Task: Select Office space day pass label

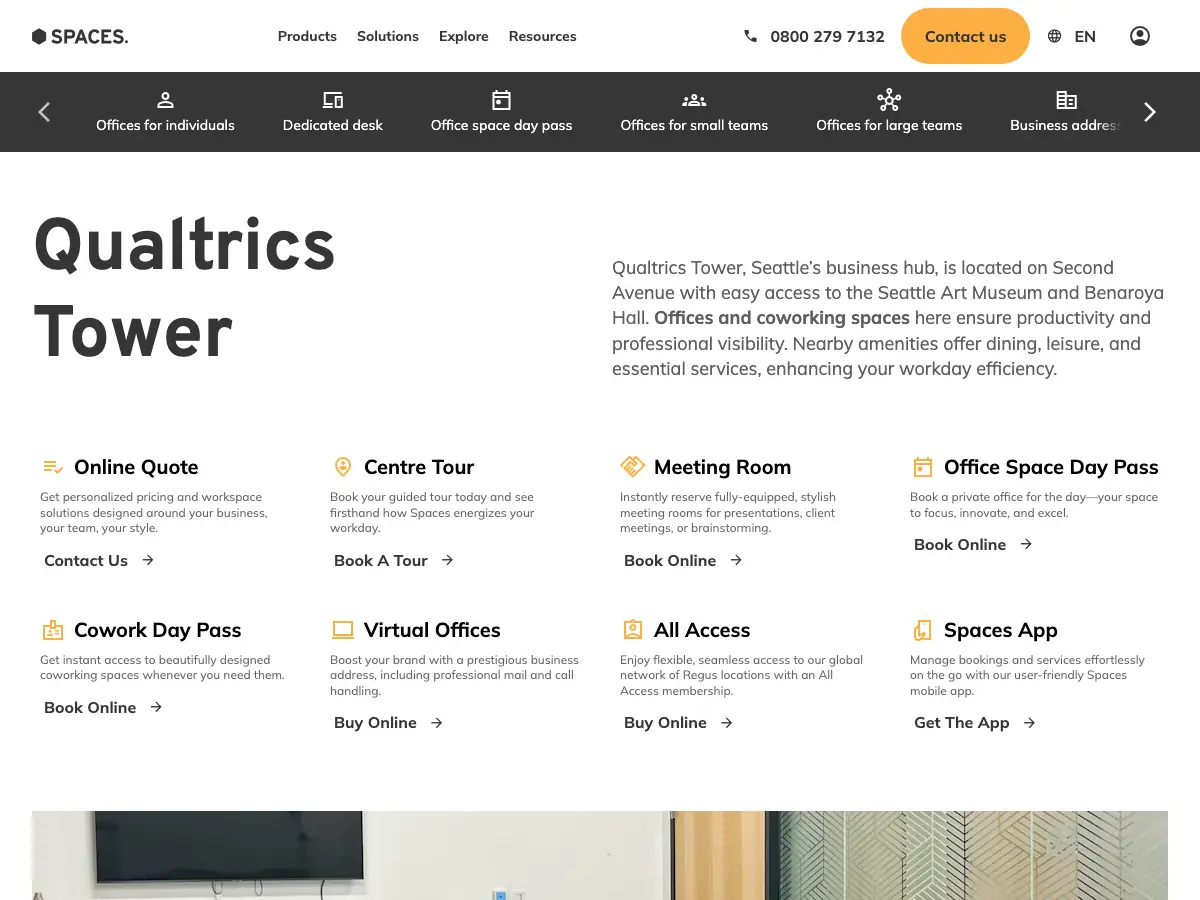Action: (x=502, y=125)
